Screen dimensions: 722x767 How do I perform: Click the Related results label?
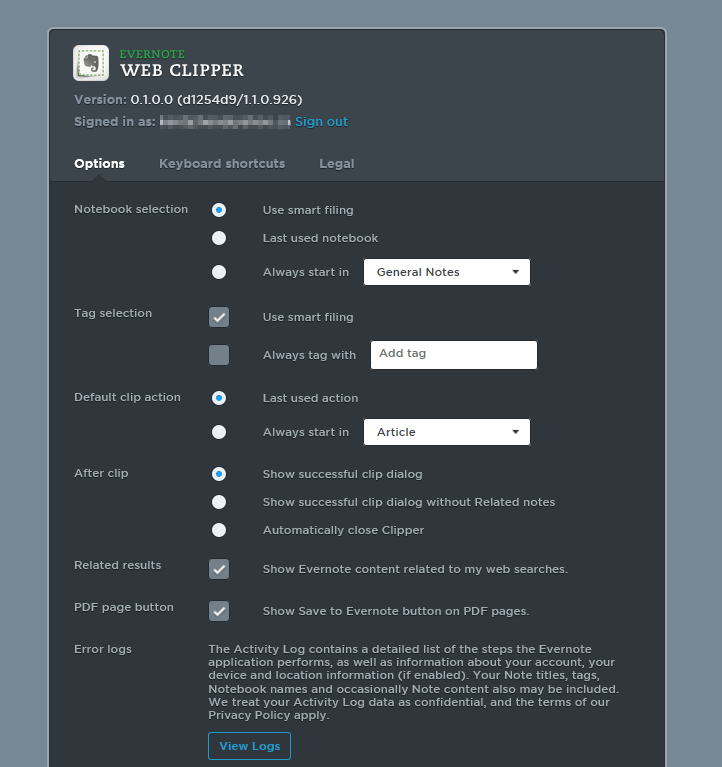(x=117, y=565)
